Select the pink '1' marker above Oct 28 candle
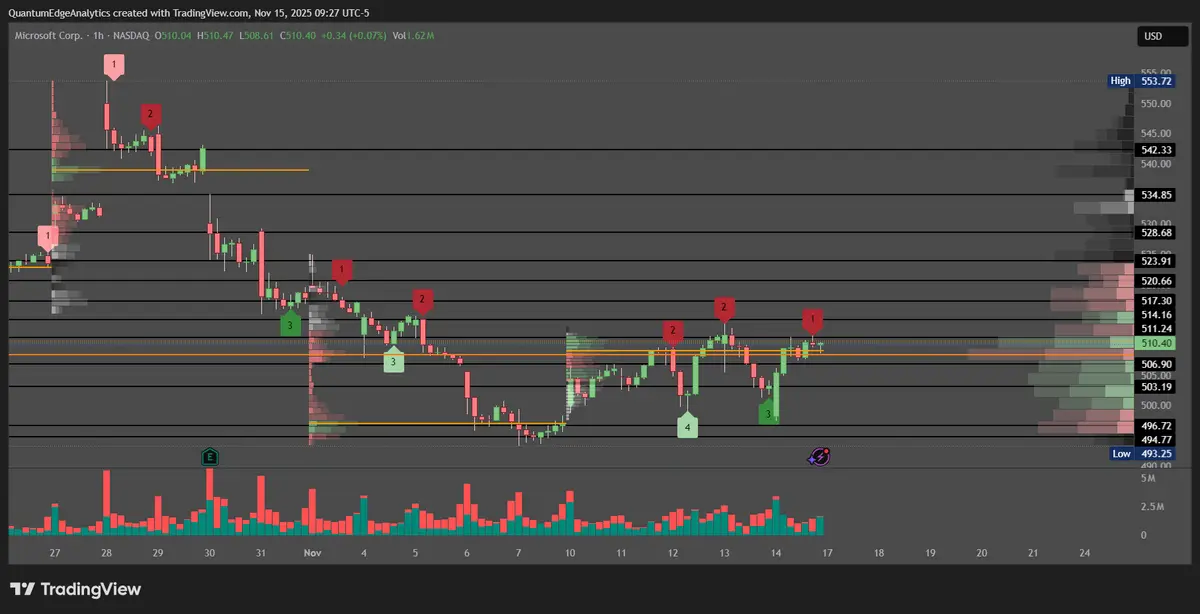 coord(115,66)
